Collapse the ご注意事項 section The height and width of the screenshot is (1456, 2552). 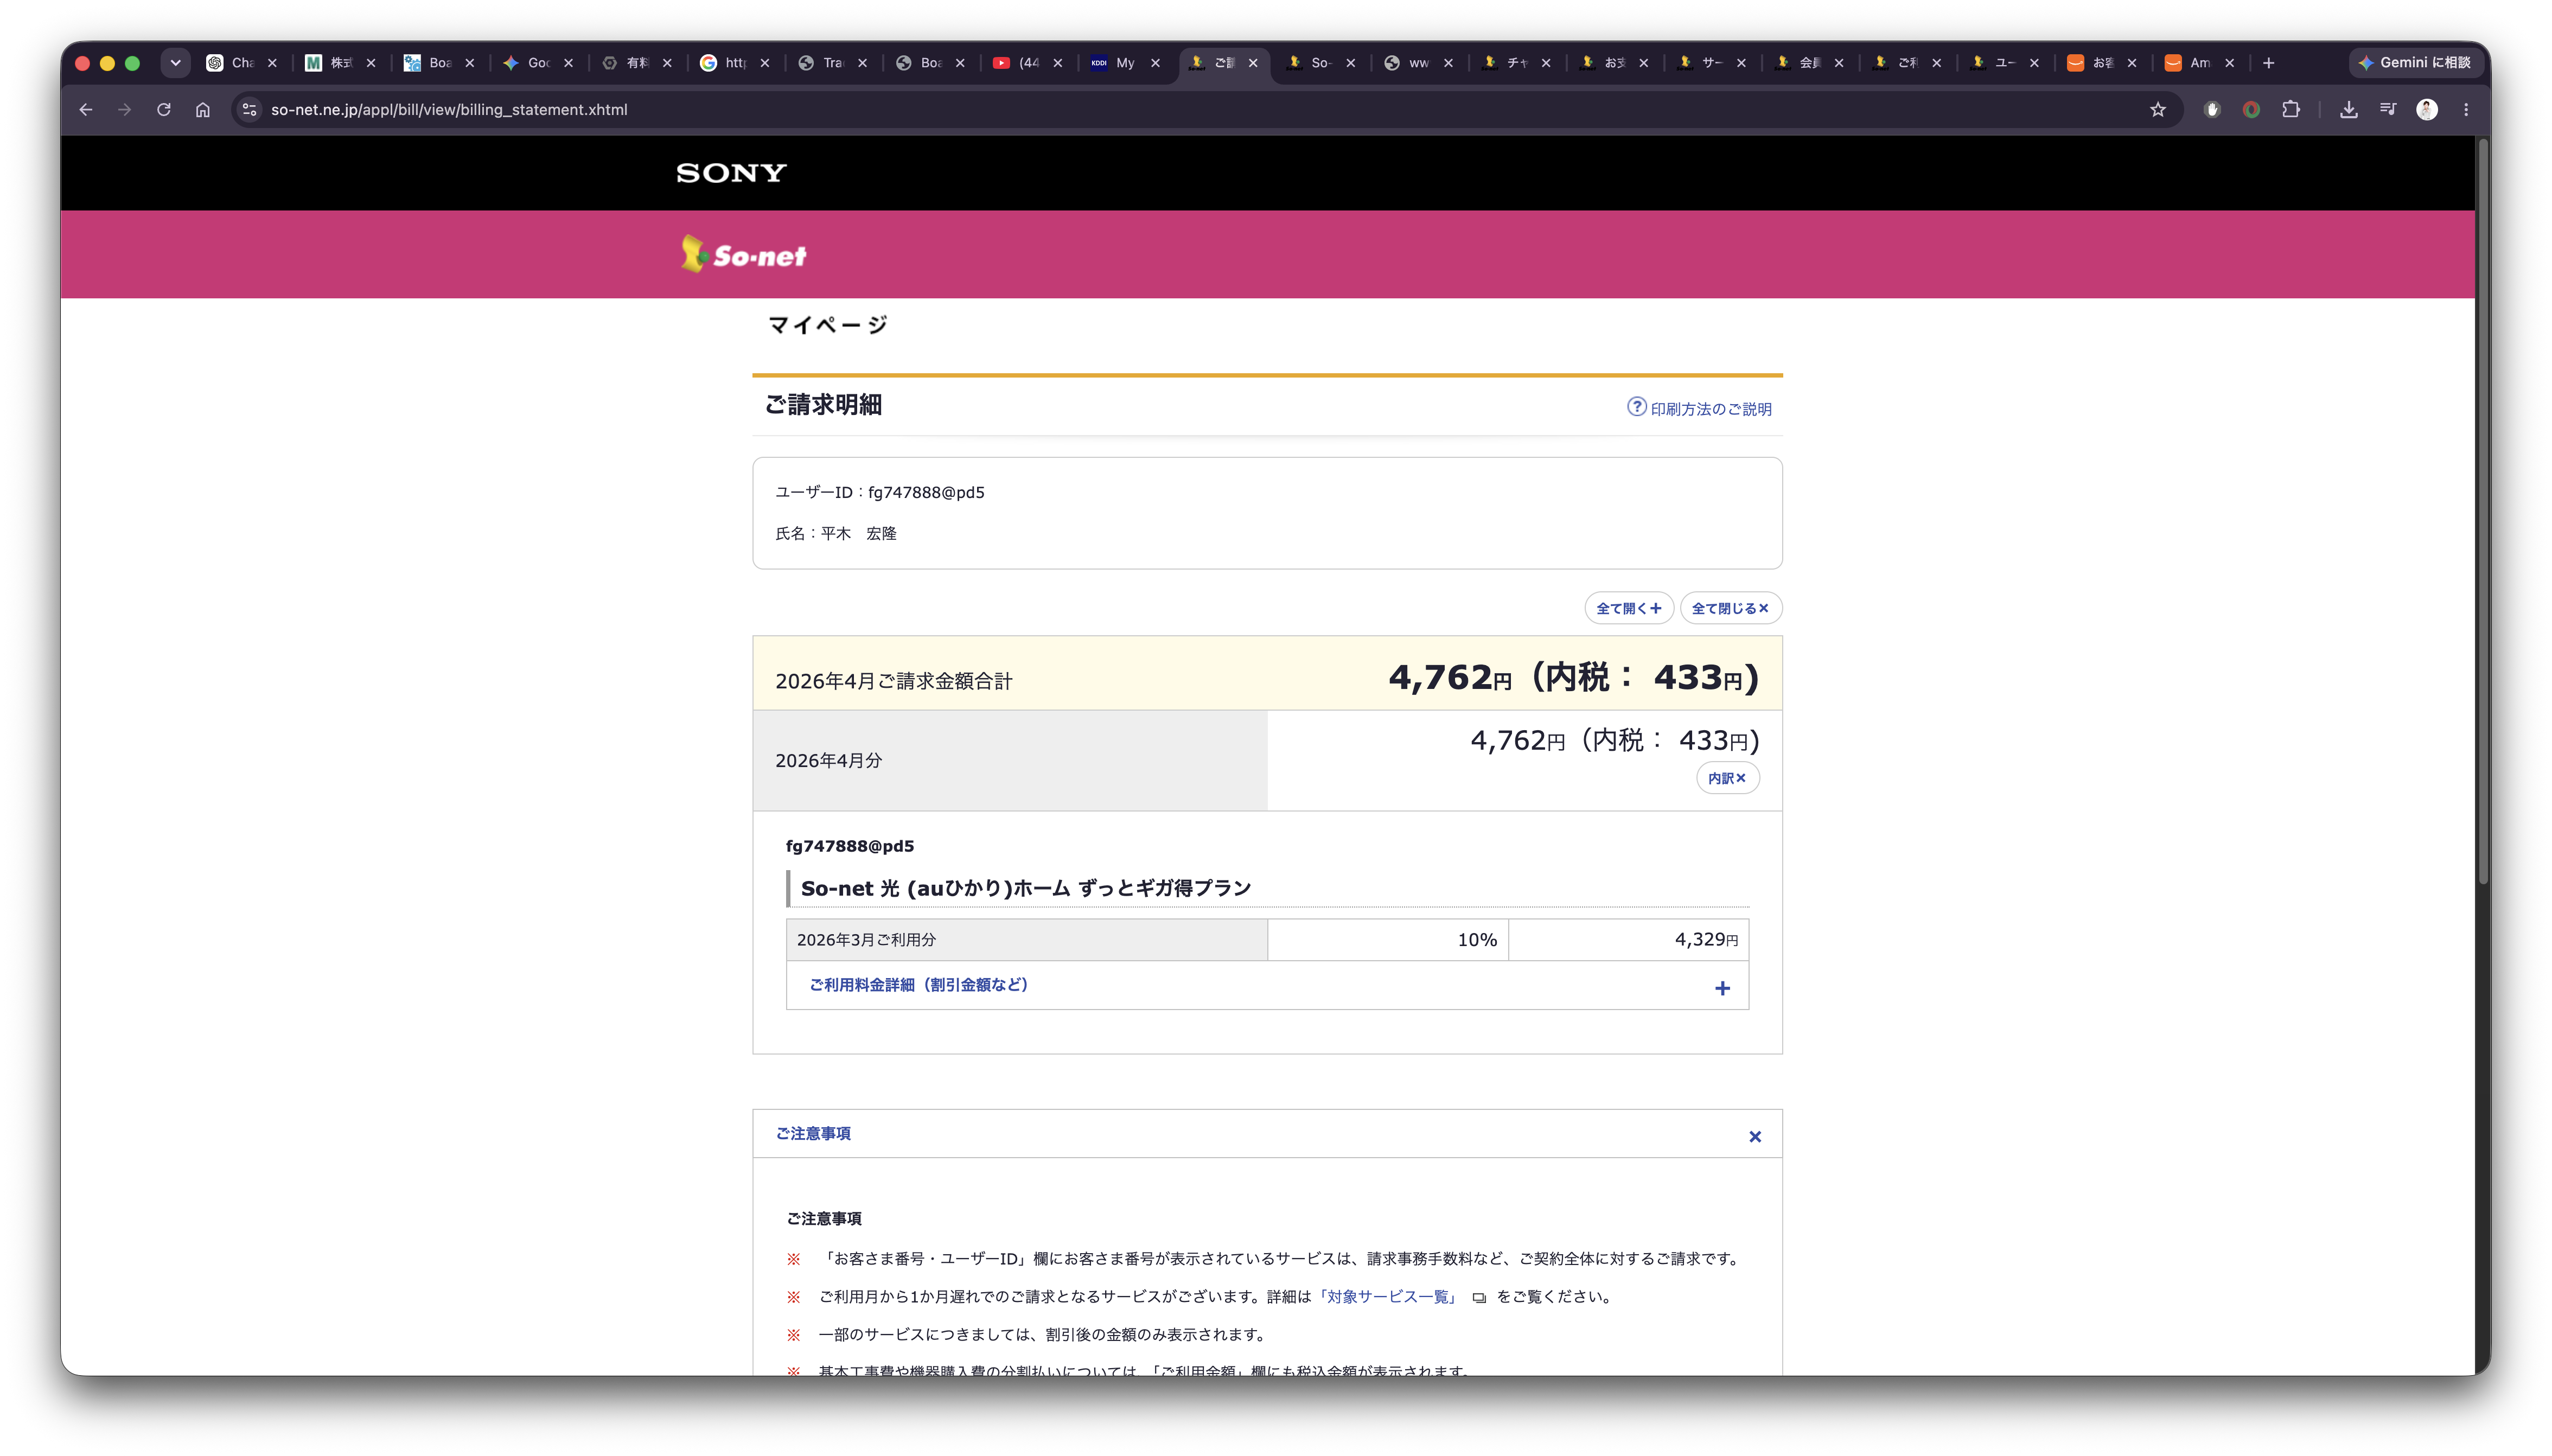point(1755,1136)
